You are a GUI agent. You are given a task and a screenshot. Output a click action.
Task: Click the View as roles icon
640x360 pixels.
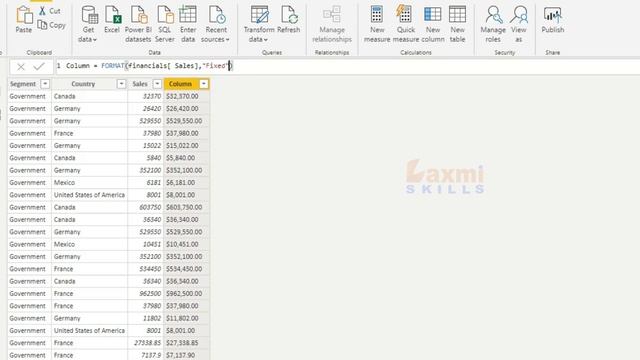[x=519, y=15]
